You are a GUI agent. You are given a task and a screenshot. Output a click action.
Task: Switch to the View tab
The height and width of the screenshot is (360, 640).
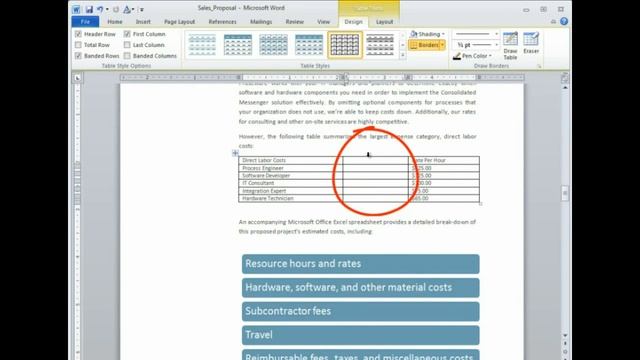(x=323, y=22)
